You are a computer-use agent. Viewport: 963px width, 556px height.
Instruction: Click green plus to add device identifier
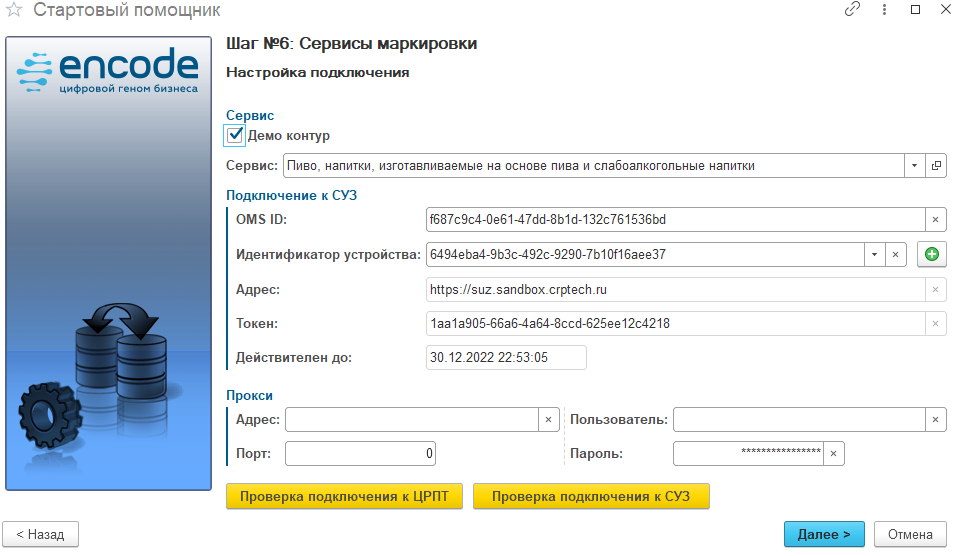(x=932, y=255)
